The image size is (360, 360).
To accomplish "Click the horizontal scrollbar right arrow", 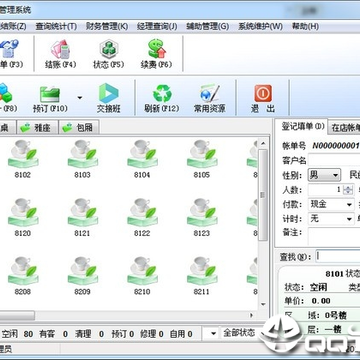I will click(252, 315).
